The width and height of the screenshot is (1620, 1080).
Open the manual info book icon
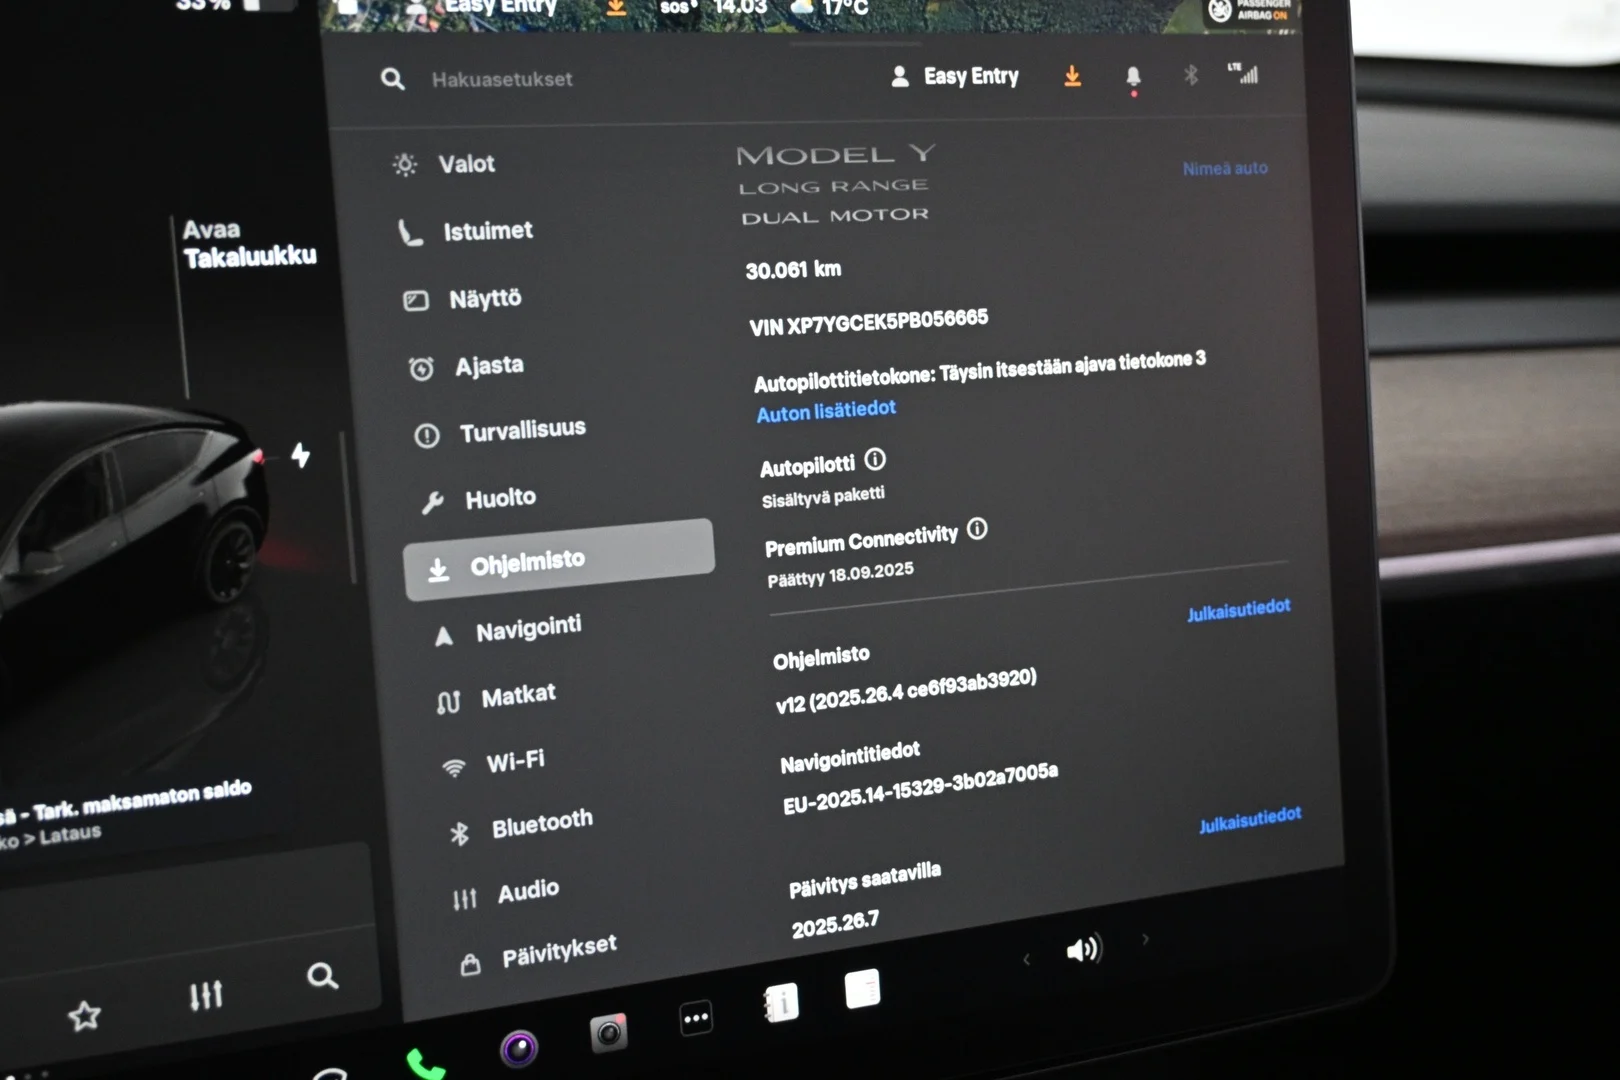click(x=781, y=1002)
